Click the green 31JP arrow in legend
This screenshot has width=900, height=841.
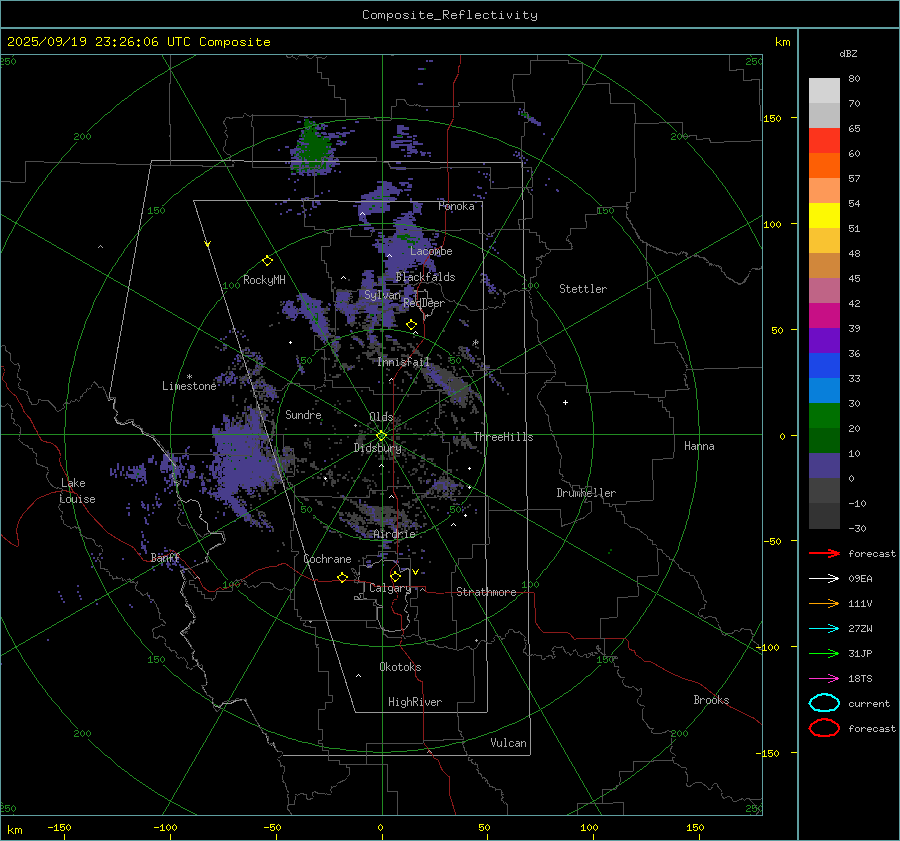(x=824, y=653)
